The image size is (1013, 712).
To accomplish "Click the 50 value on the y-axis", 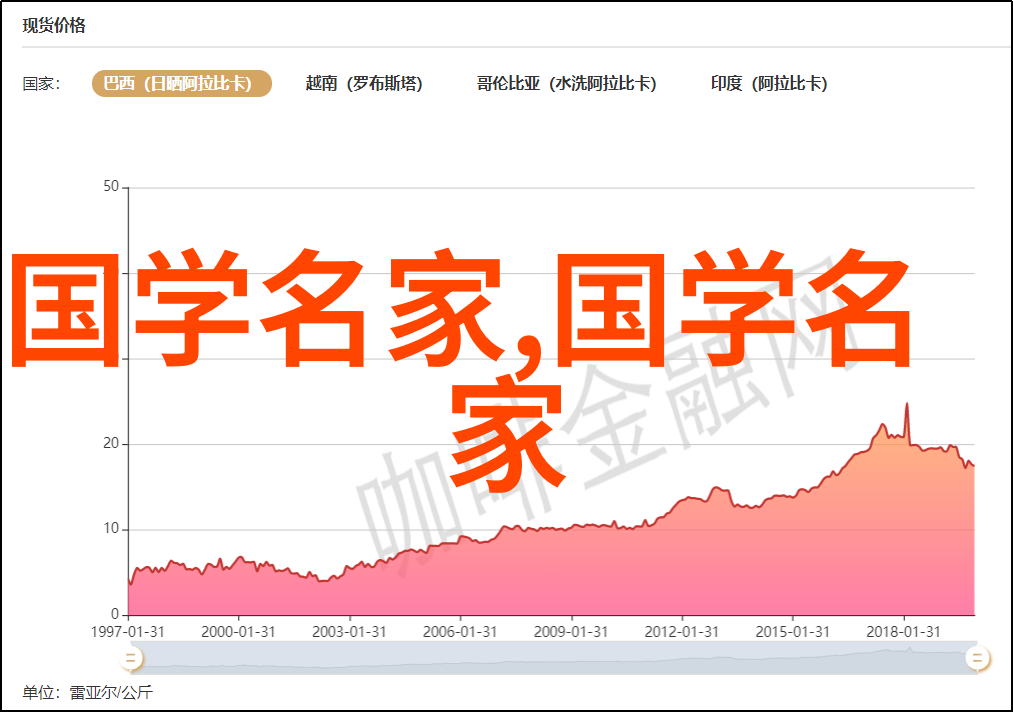I will click(x=111, y=187).
